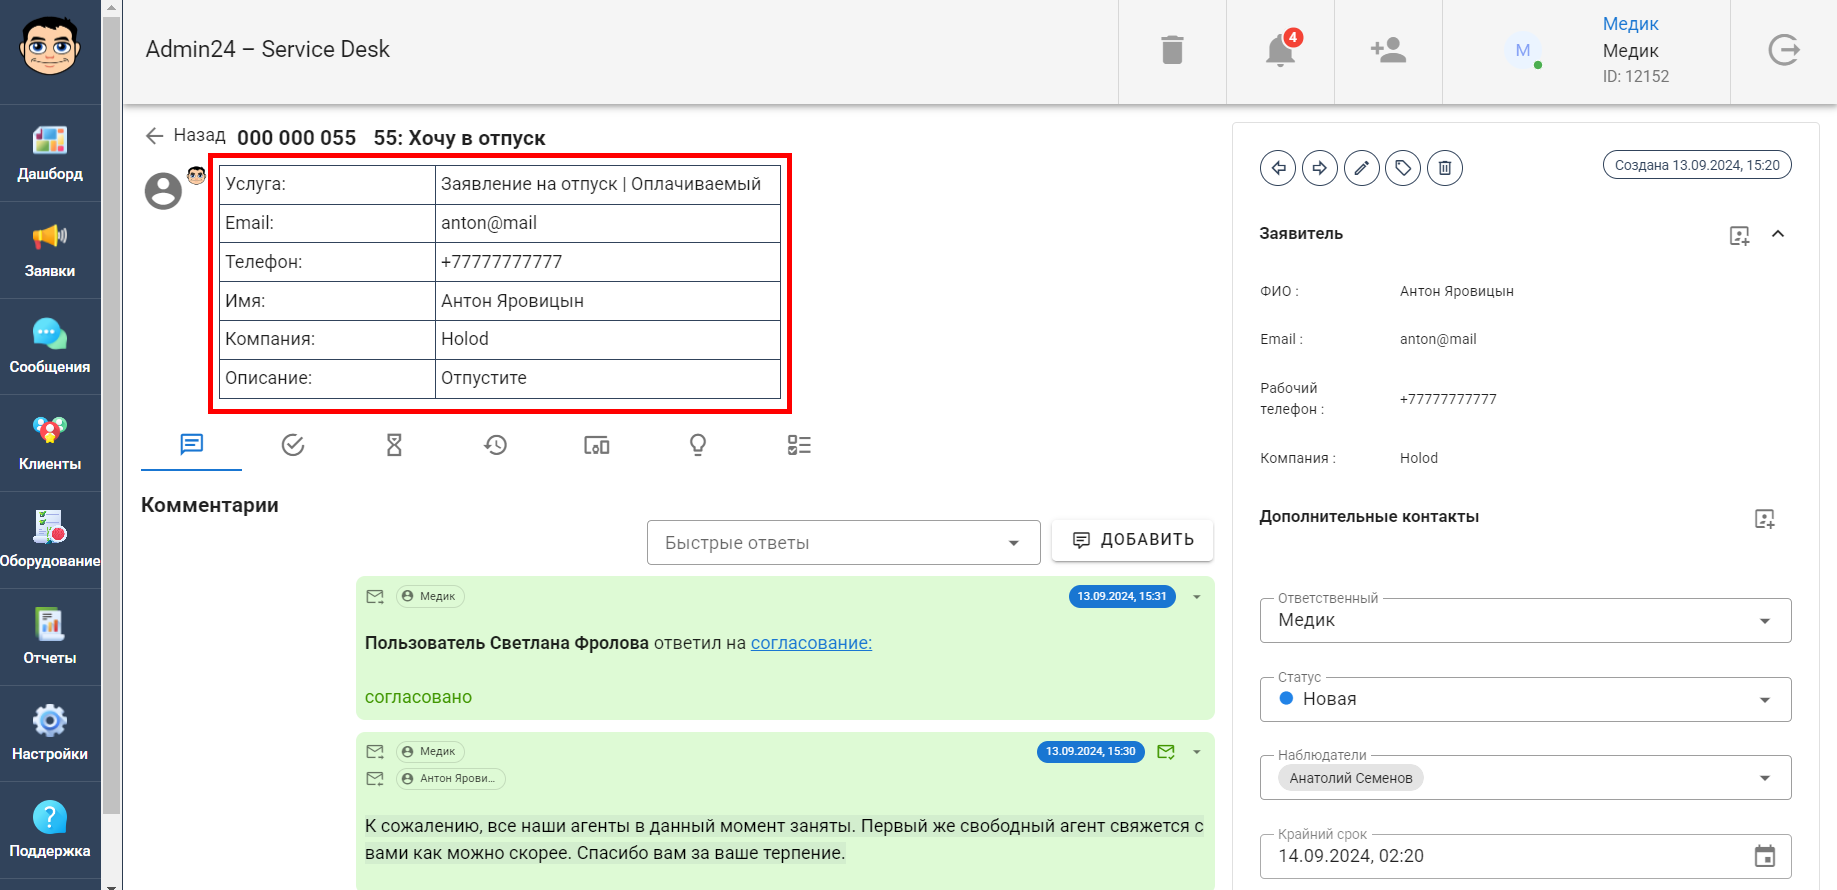Collapse the Заявитель section
Viewport: 1837px width, 890px height.
point(1778,234)
